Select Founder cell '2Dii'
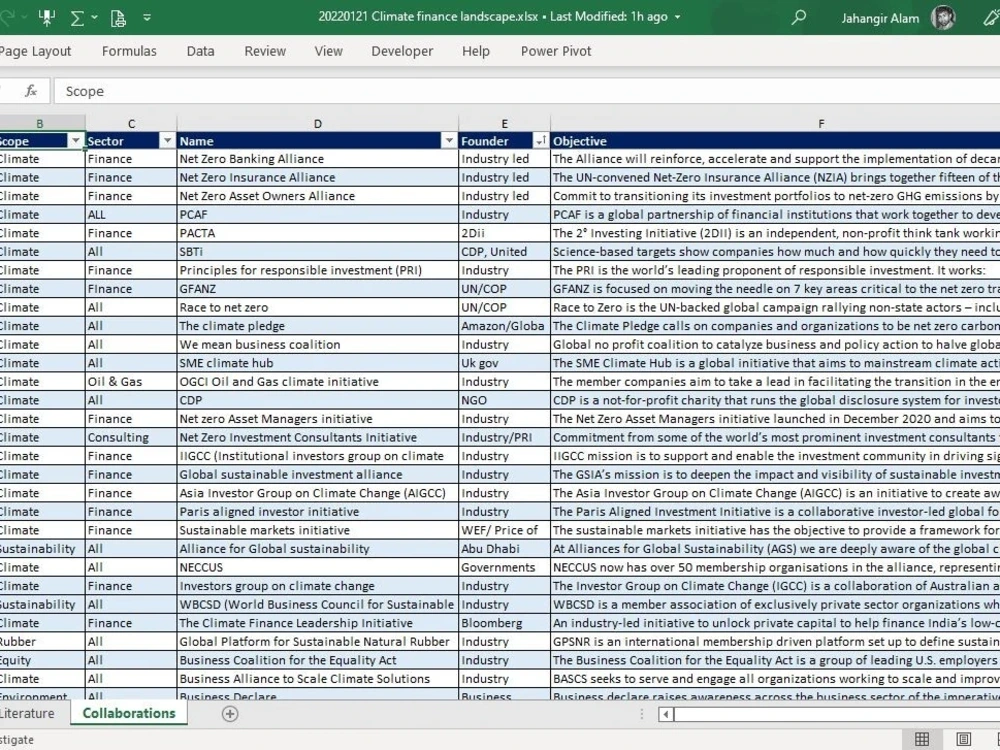 (x=504, y=233)
